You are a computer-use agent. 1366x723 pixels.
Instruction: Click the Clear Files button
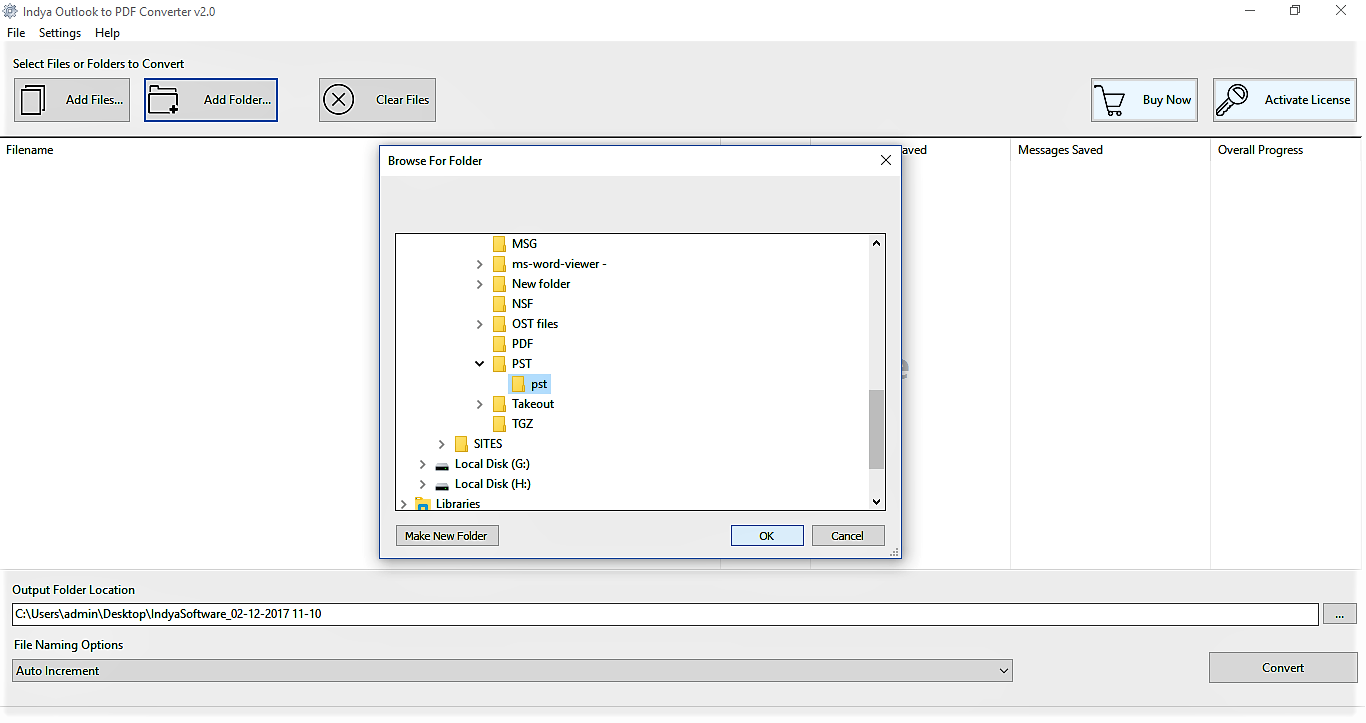point(377,100)
